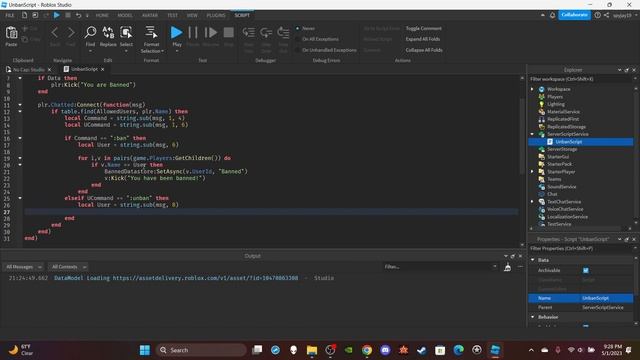Viewport: 640px width, 360px height.
Task: Edit the Name property value UnbanScript
Action: click(x=607, y=298)
